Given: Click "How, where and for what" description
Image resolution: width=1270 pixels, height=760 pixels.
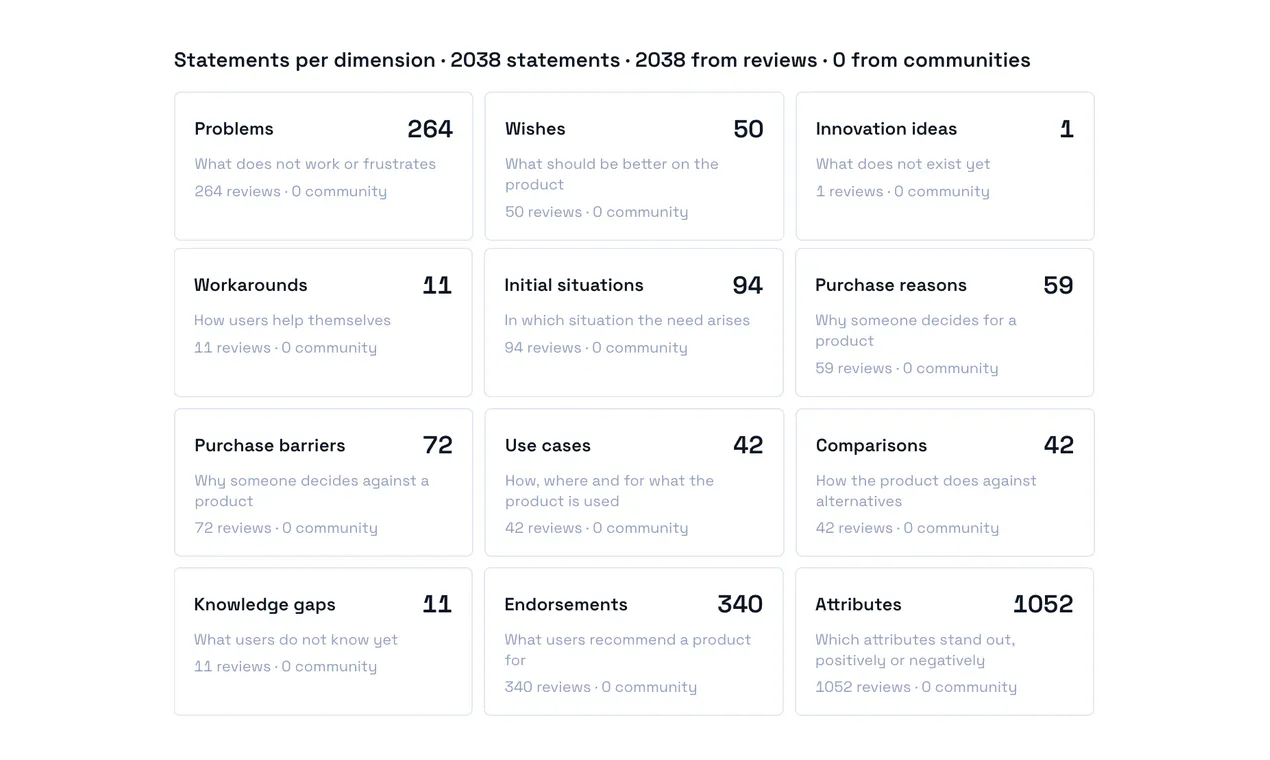Looking at the screenshot, I should pyautogui.click(x=610, y=491).
